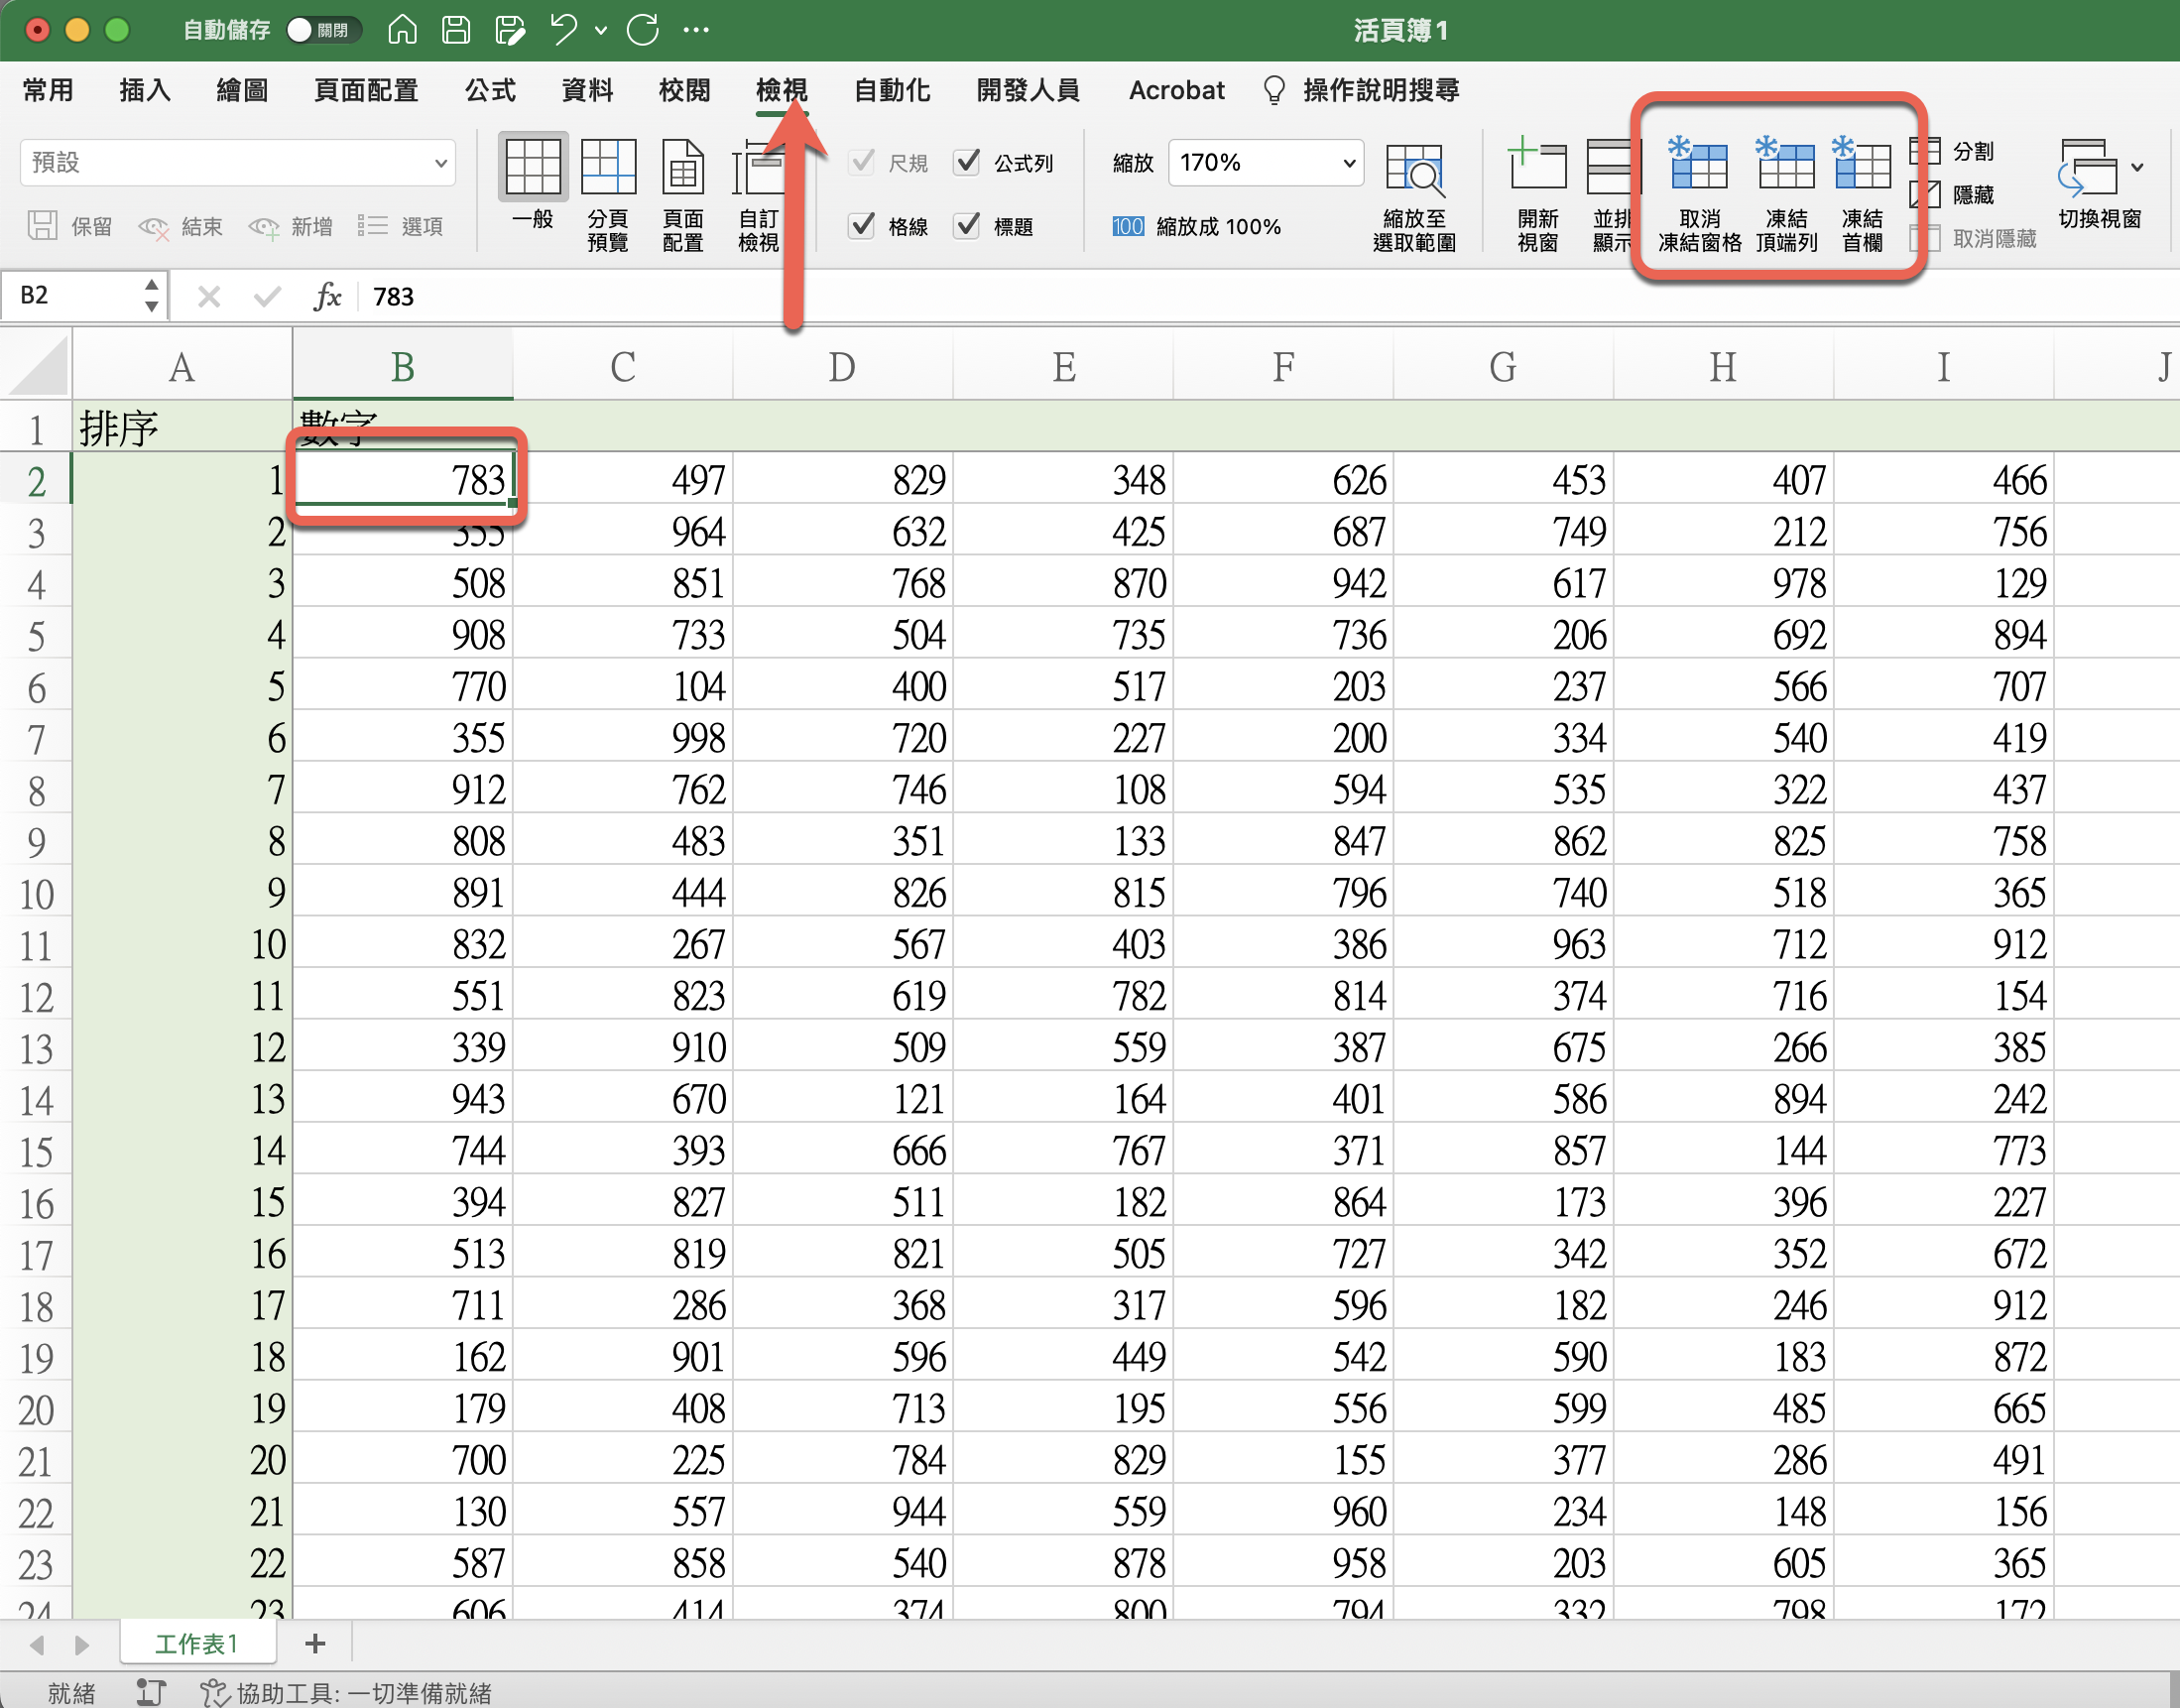Screen dimensions: 2180x1708
Task: Switch to Page Layout (頁面配置) view icon
Action: (x=683, y=168)
